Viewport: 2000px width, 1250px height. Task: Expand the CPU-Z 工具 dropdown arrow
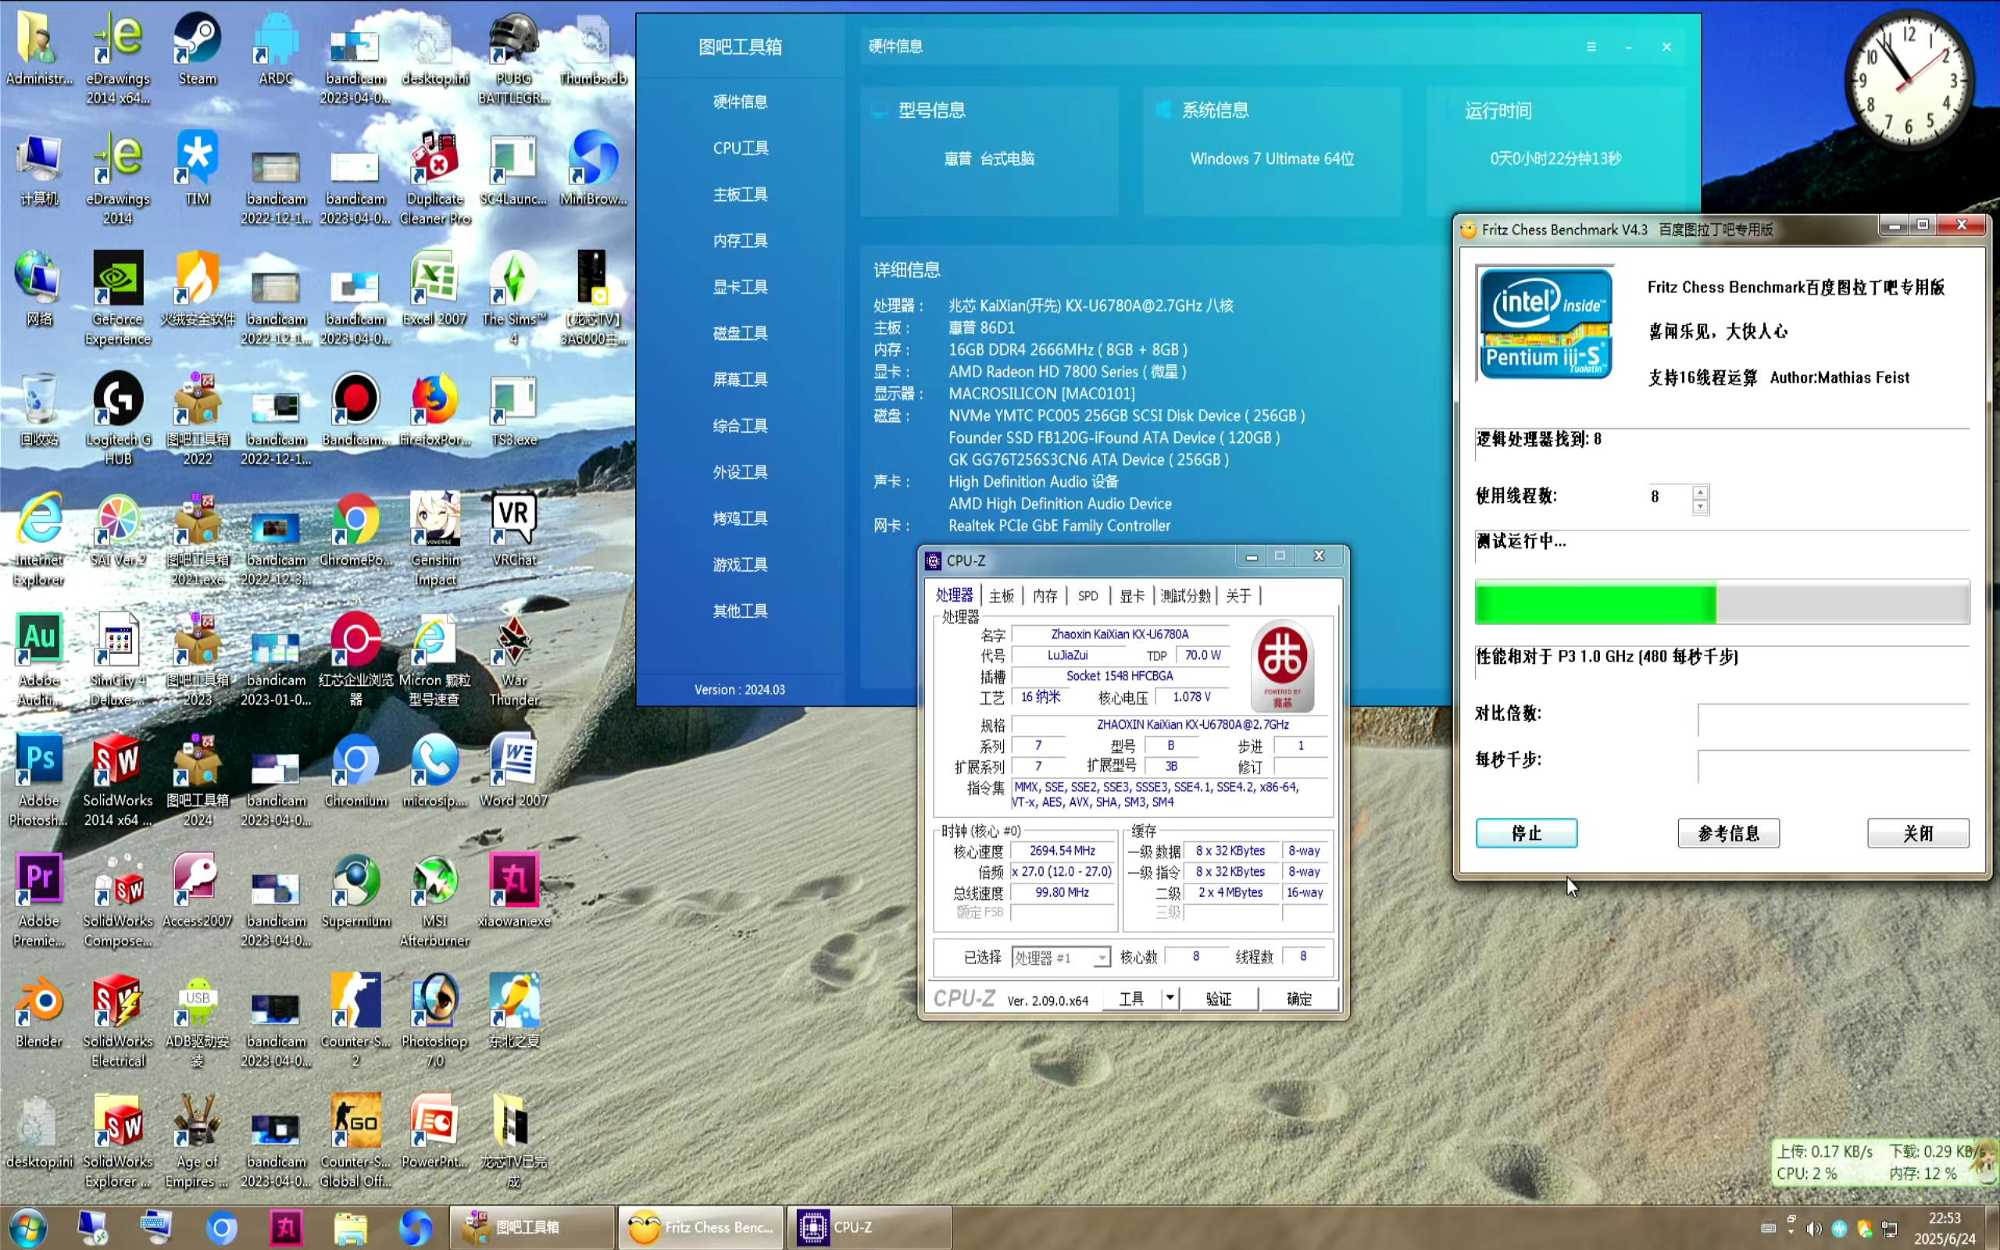(x=1169, y=998)
